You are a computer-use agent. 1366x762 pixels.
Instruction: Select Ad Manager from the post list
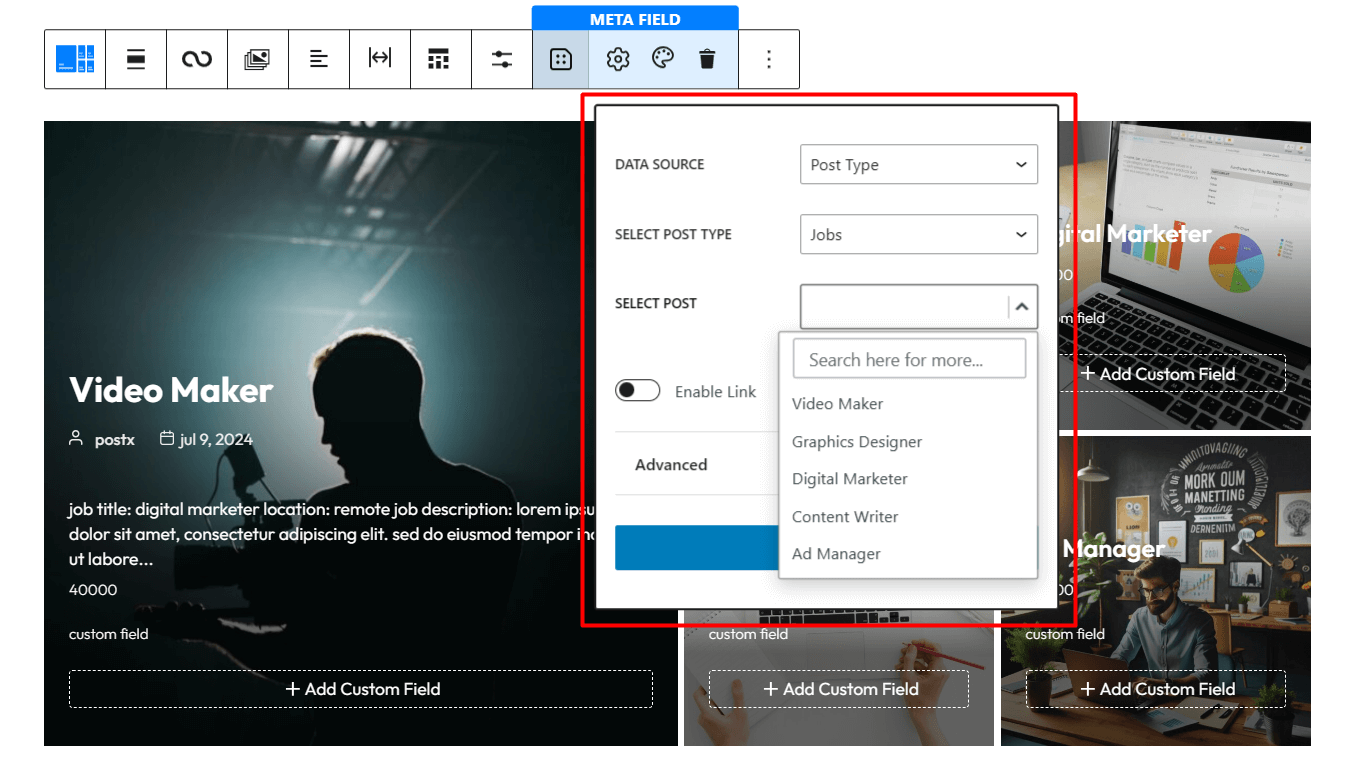(x=836, y=553)
